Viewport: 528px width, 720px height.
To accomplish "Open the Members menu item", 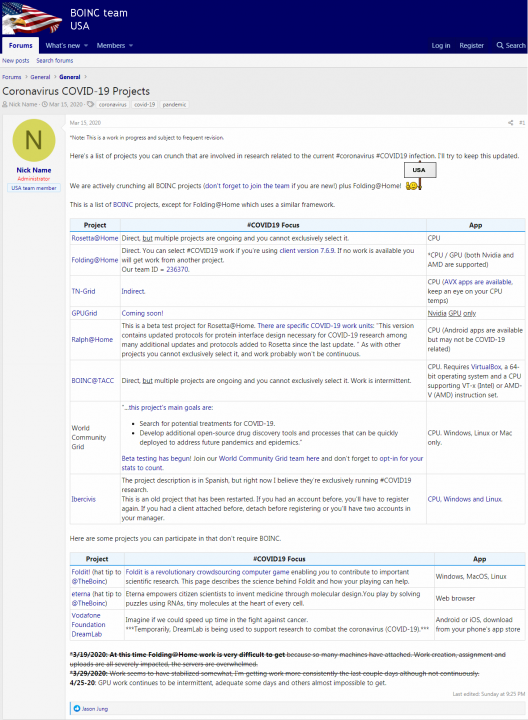I will 111,45.
